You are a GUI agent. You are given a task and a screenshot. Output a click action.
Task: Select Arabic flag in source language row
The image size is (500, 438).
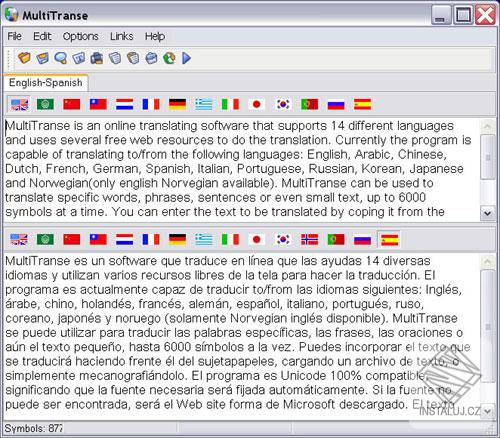(x=45, y=104)
